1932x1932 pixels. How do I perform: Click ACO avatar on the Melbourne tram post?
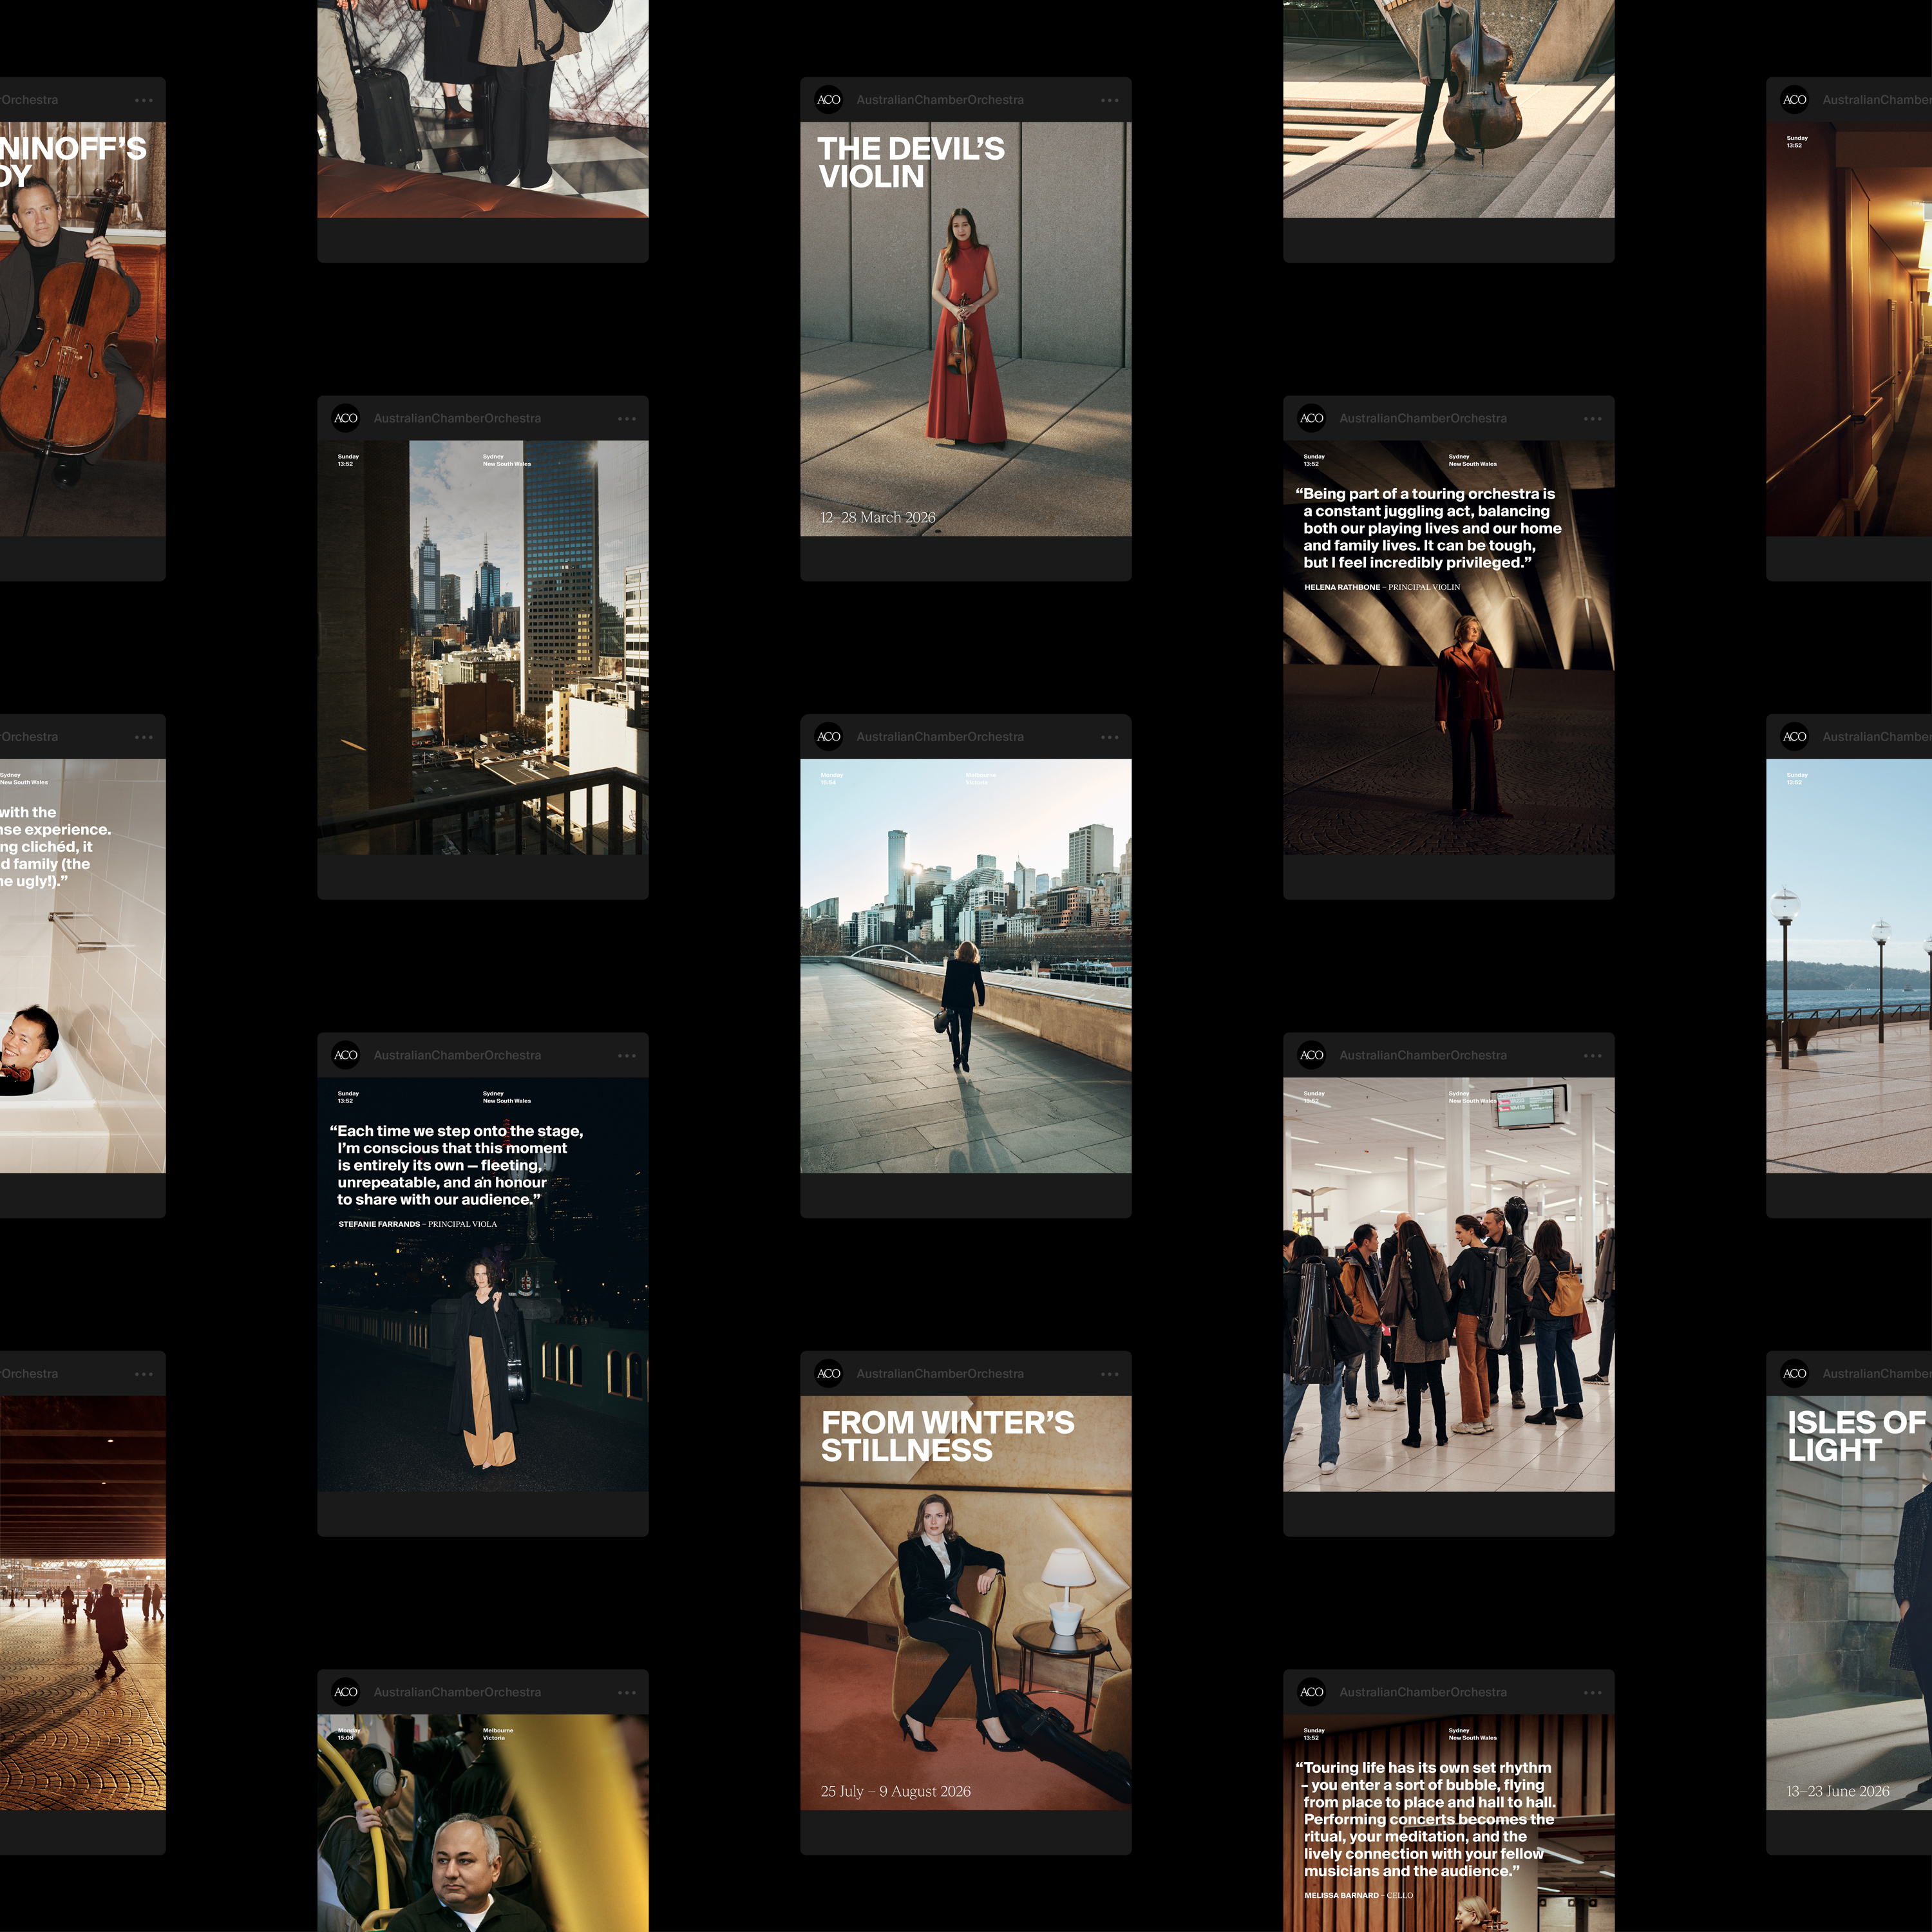click(x=345, y=1692)
